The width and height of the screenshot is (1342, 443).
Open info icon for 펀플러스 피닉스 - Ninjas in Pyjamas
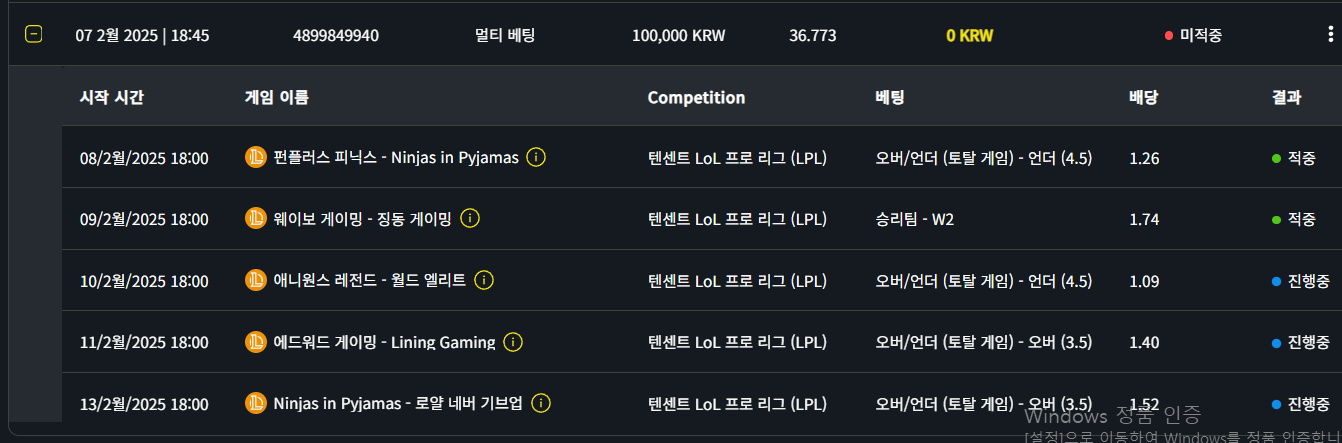click(x=536, y=157)
